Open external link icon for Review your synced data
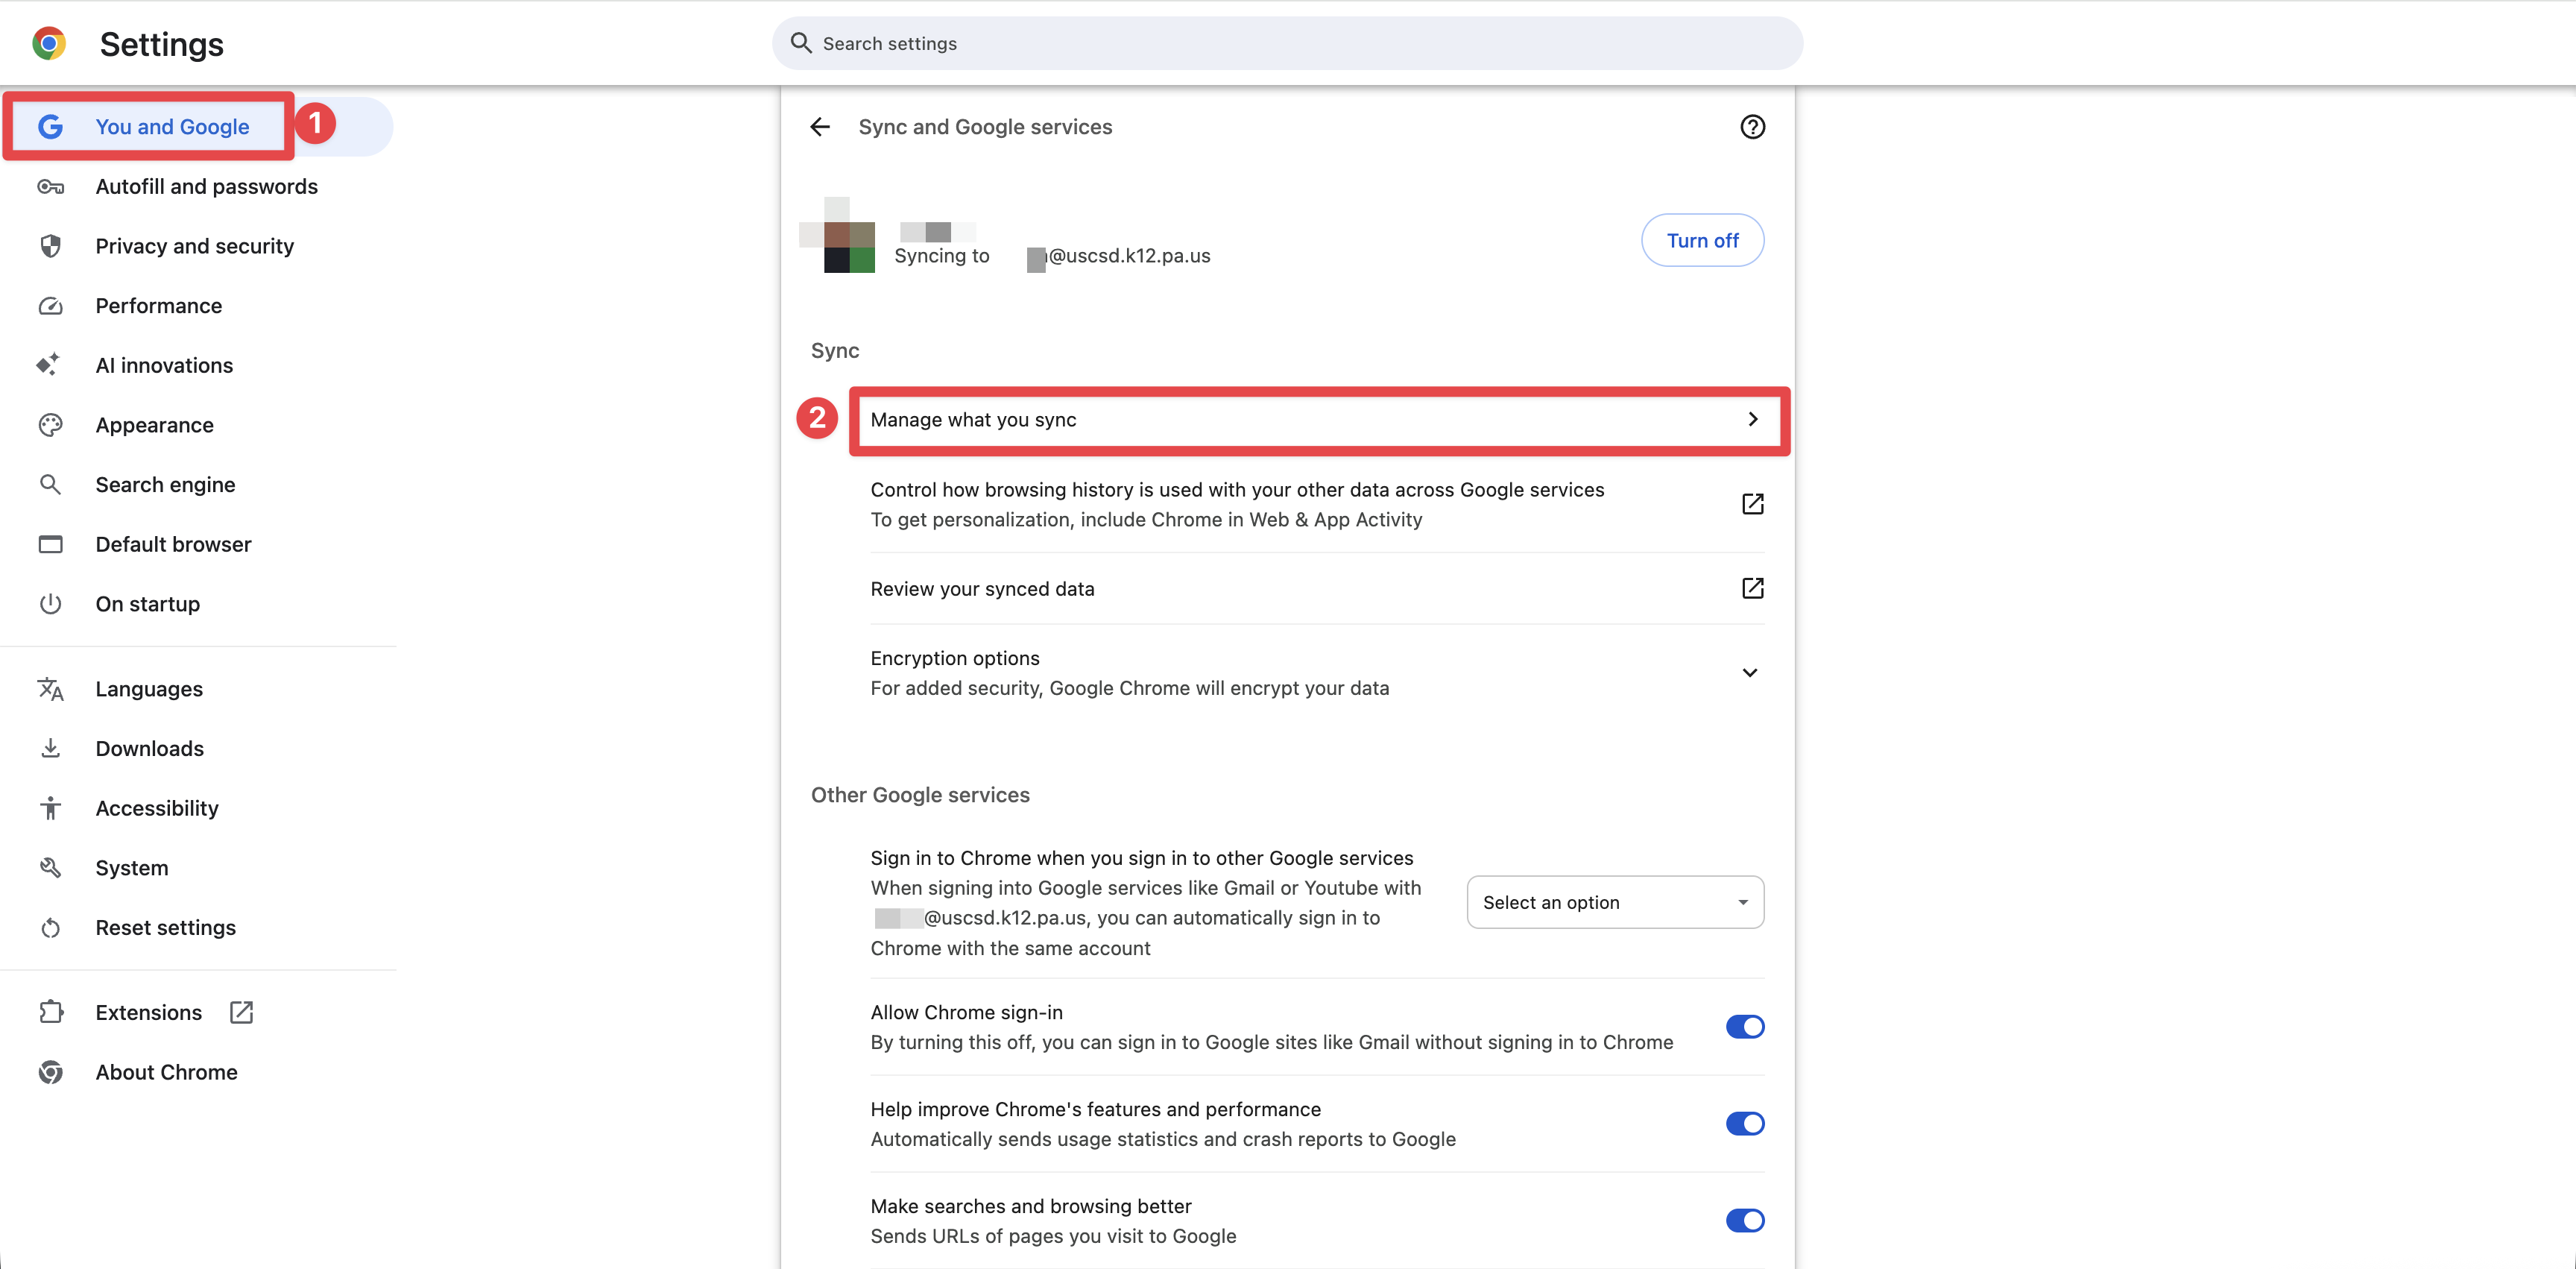The image size is (2576, 1269). (1752, 588)
